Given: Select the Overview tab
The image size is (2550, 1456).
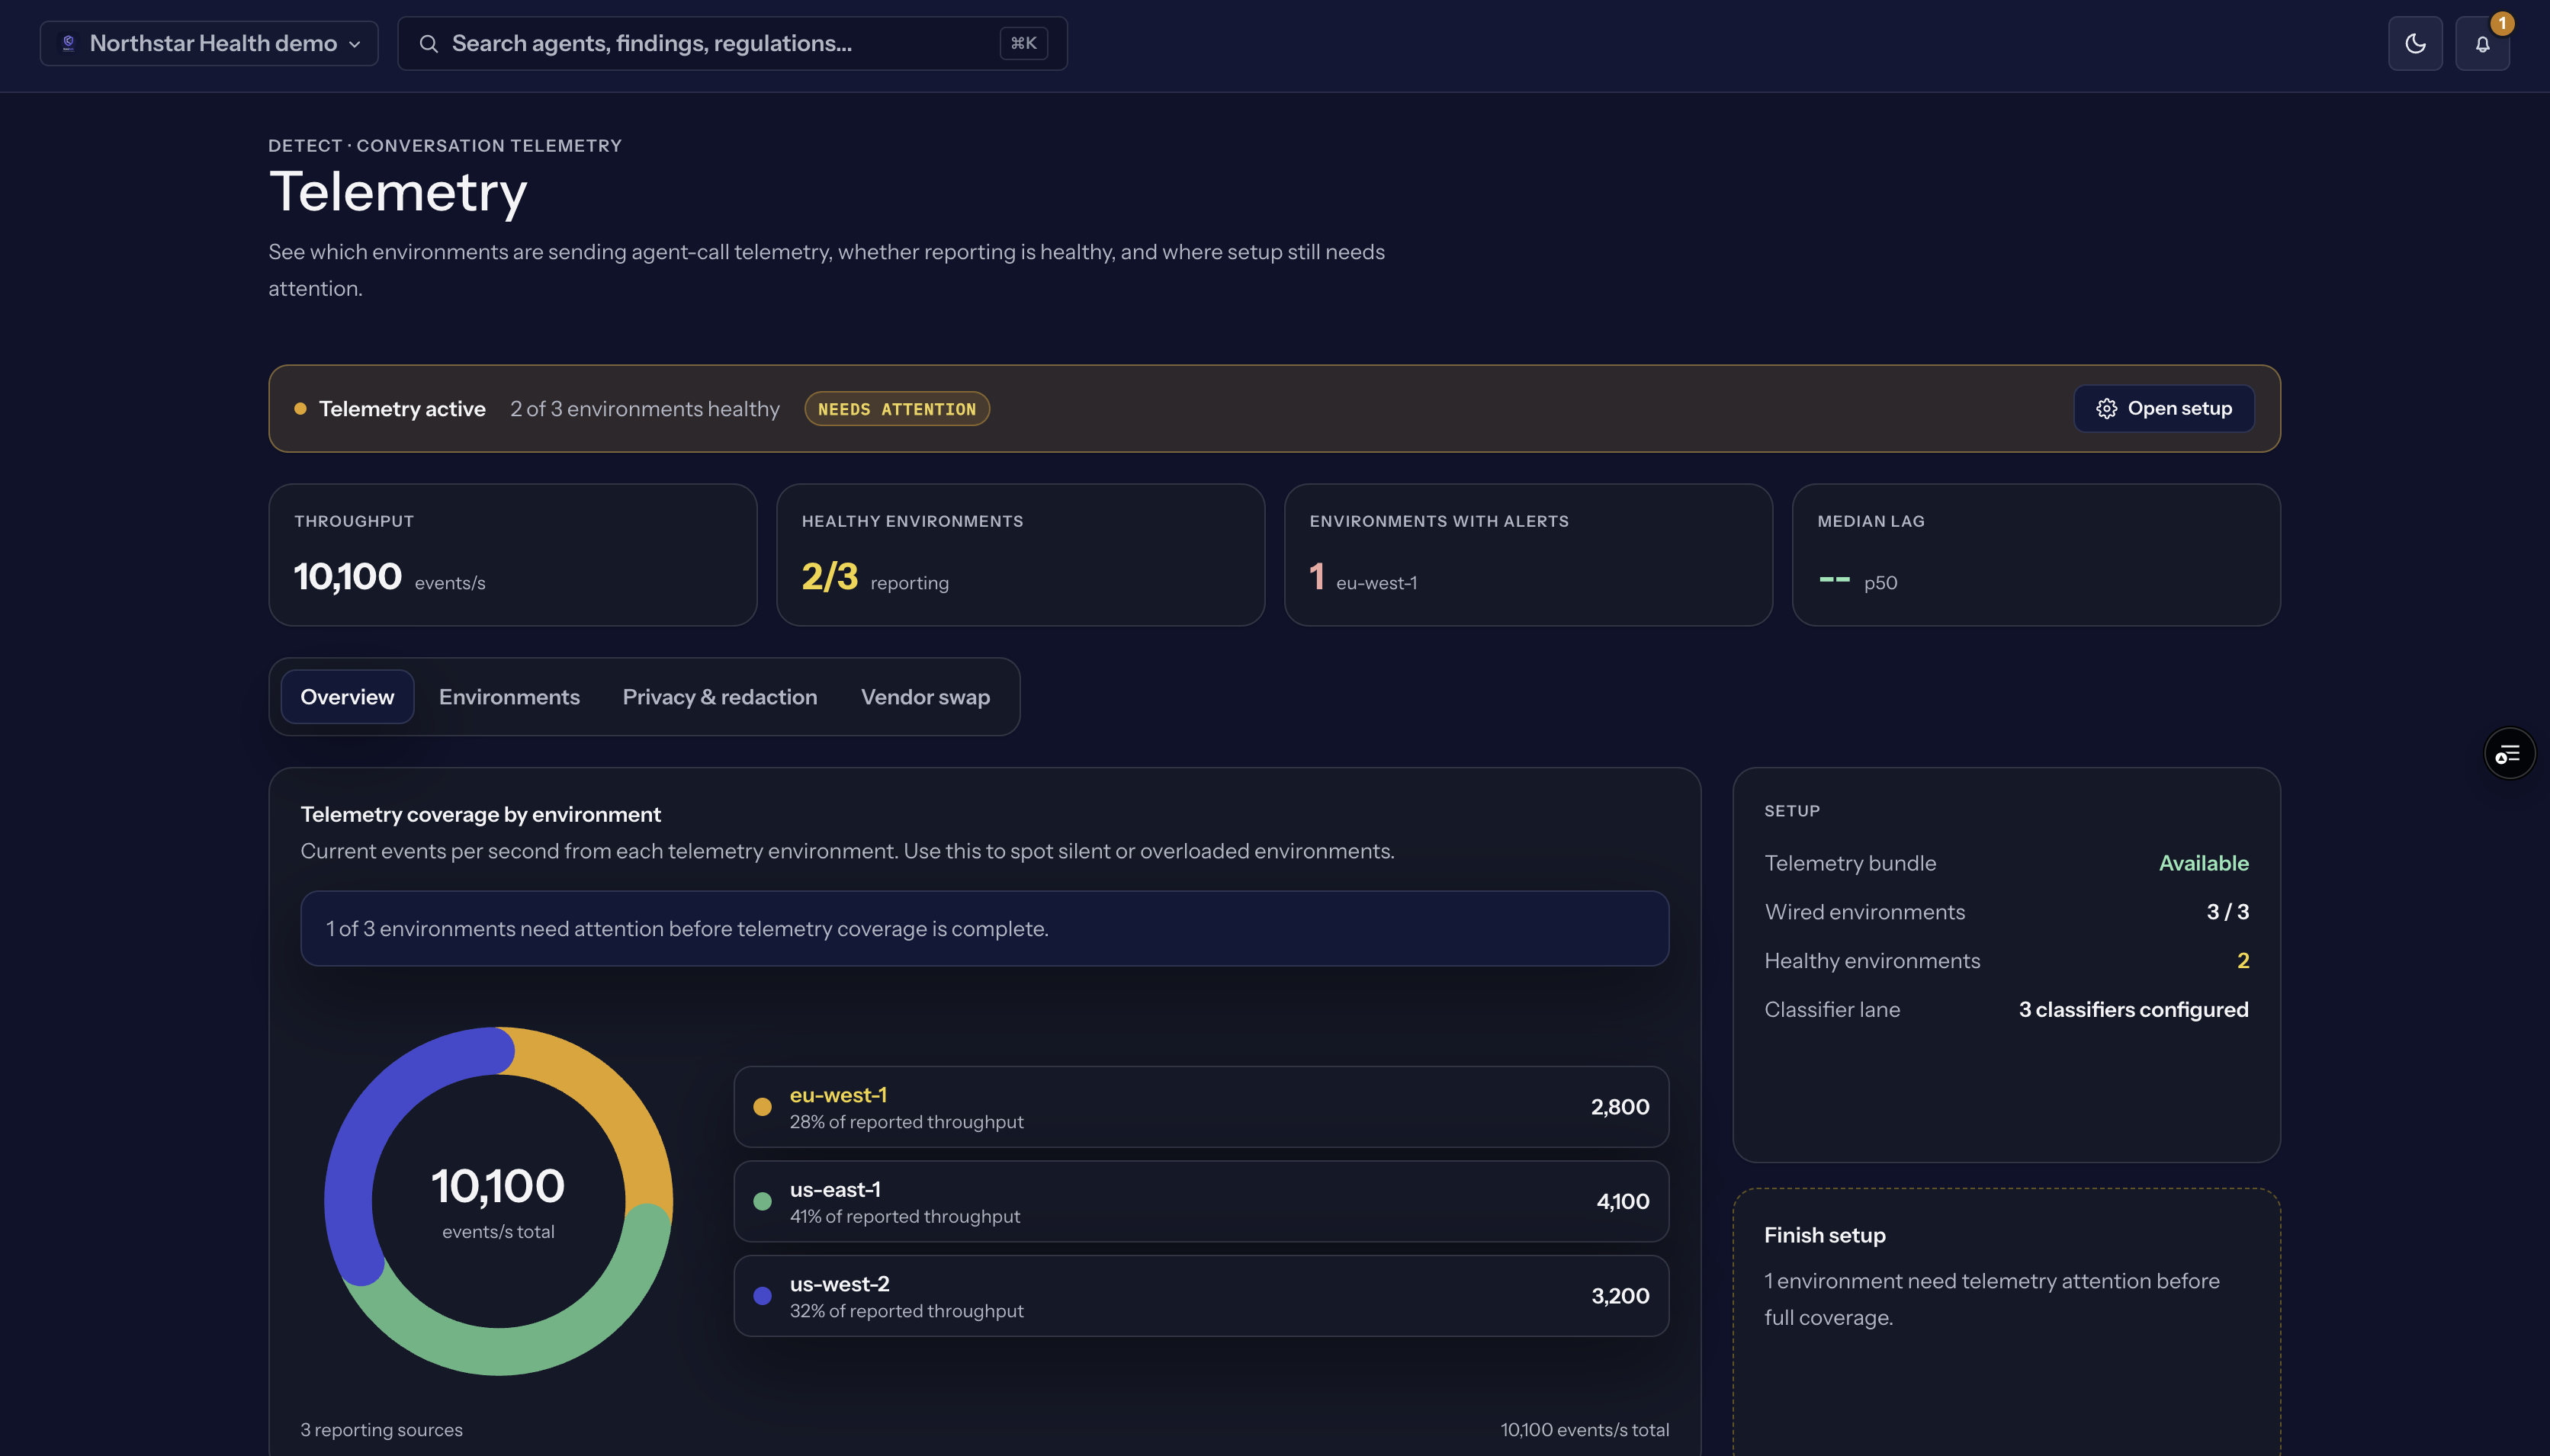Looking at the screenshot, I should (x=347, y=696).
